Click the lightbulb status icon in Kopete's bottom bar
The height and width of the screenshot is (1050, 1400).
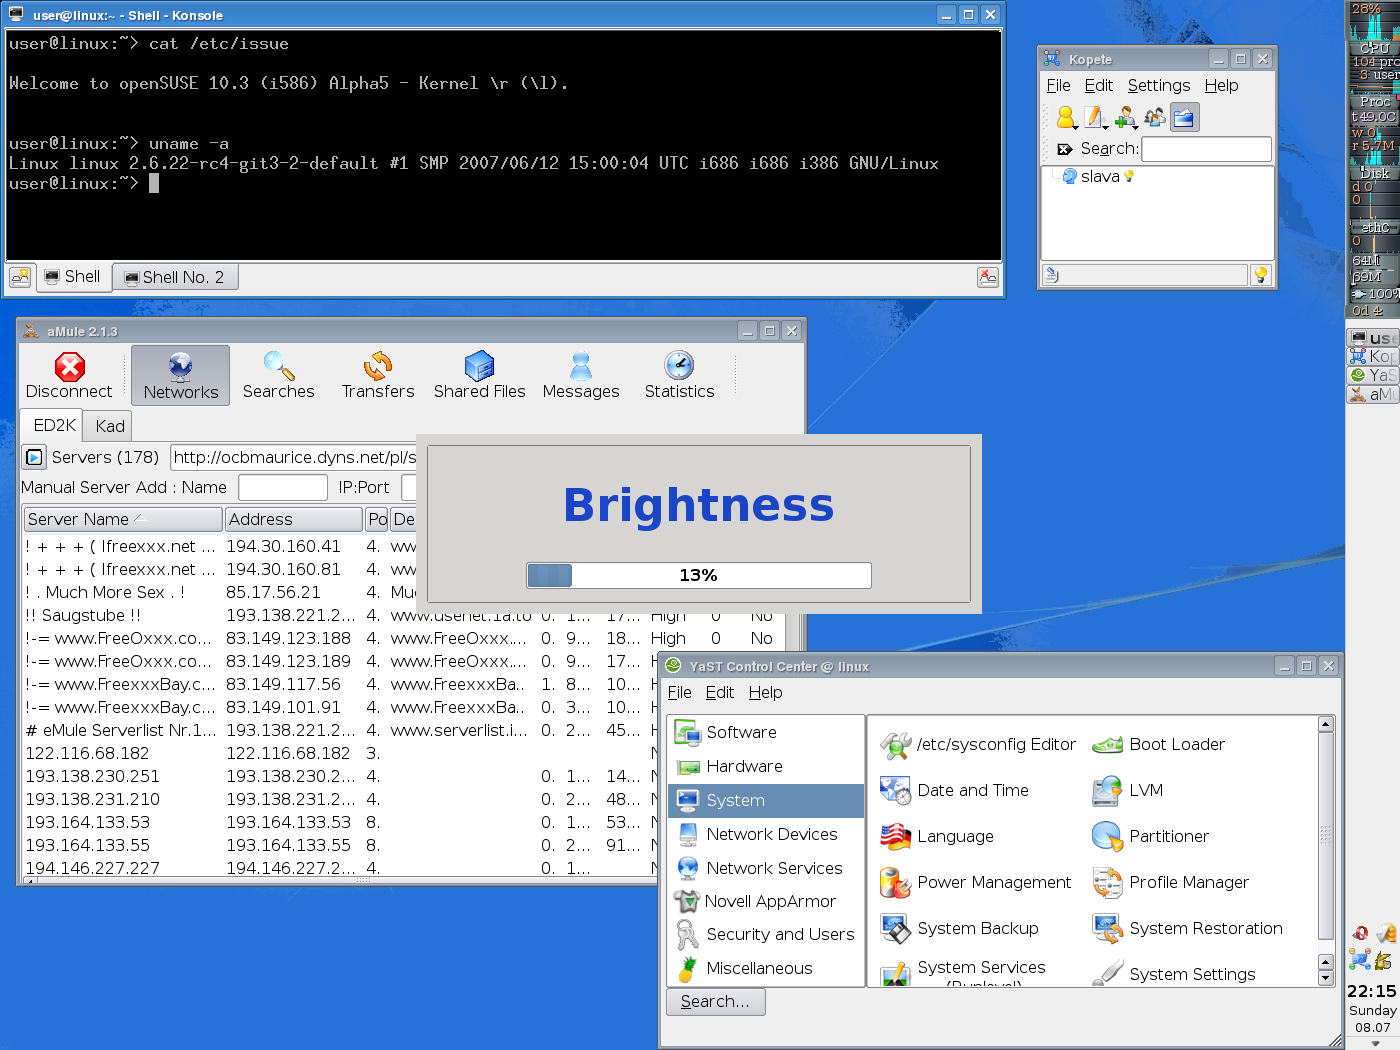(1261, 274)
